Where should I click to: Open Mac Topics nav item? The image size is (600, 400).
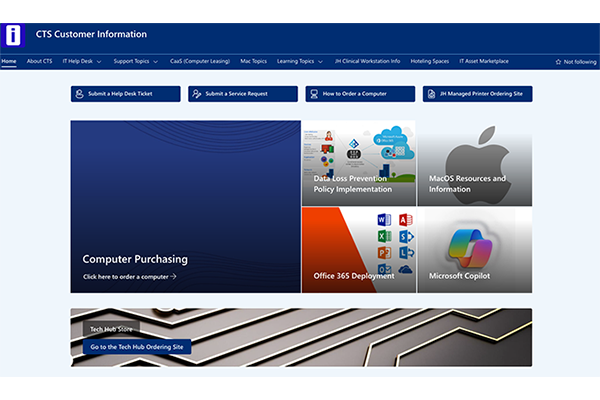(253, 61)
